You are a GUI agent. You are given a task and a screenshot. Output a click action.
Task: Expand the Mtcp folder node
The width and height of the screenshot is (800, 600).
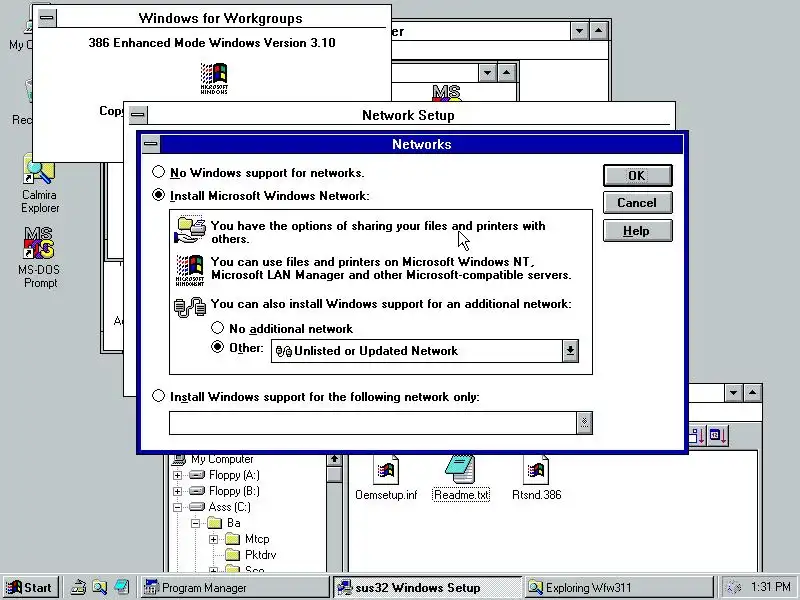[x=214, y=539]
